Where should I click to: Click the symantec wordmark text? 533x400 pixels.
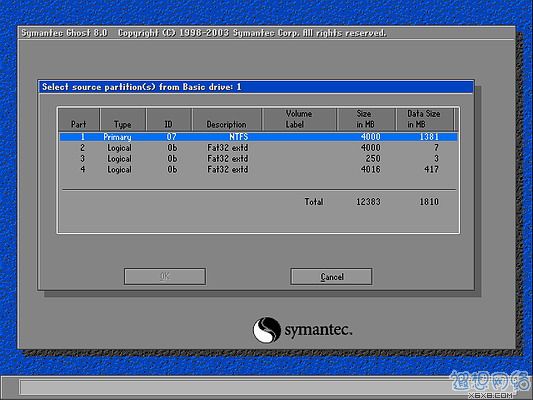[x=318, y=330]
